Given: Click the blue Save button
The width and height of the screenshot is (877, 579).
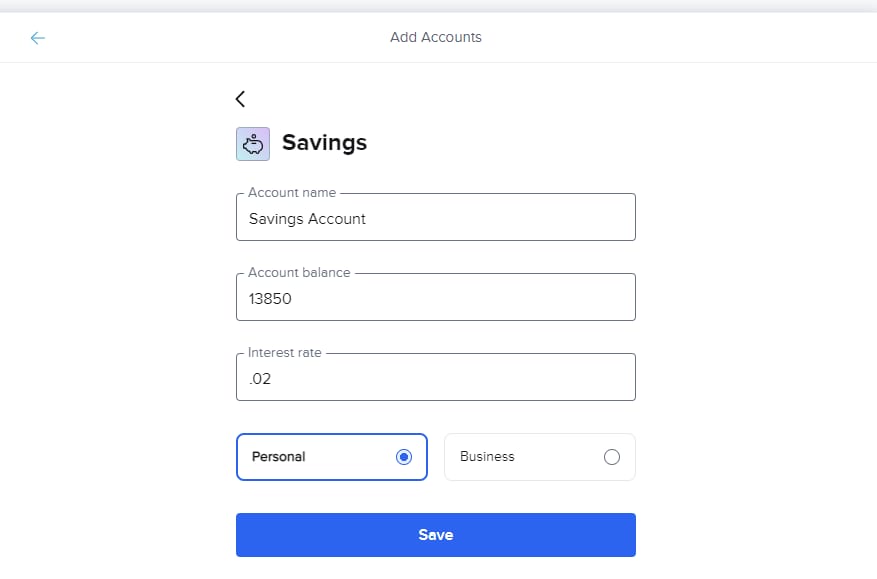Looking at the screenshot, I should [436, 535].
